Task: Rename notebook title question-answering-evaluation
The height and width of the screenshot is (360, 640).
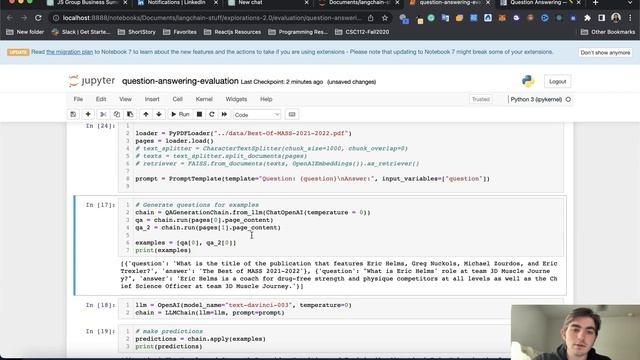Action: coord(180,81)
